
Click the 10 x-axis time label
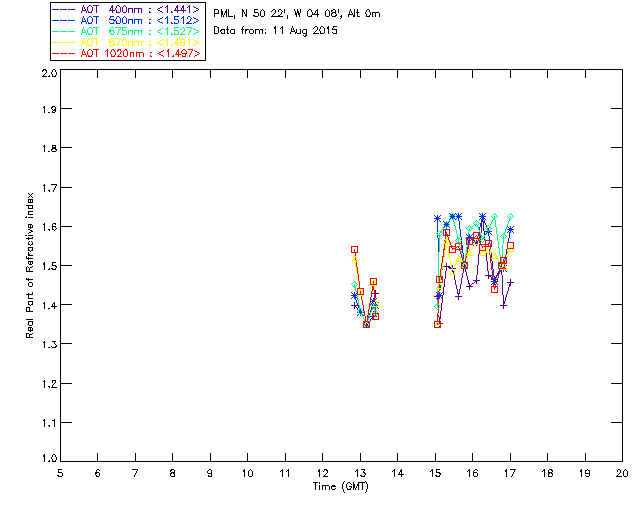pos(247,473)
